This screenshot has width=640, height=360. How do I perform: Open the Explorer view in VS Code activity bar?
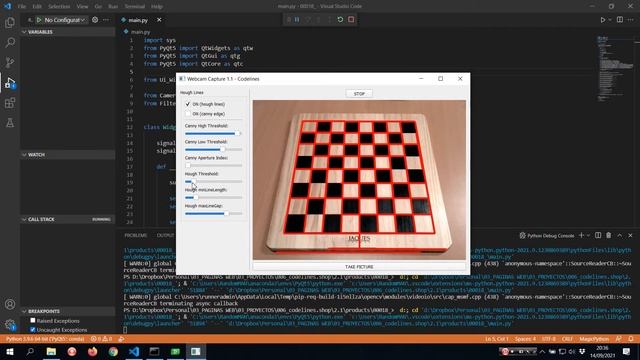[10, 22]
